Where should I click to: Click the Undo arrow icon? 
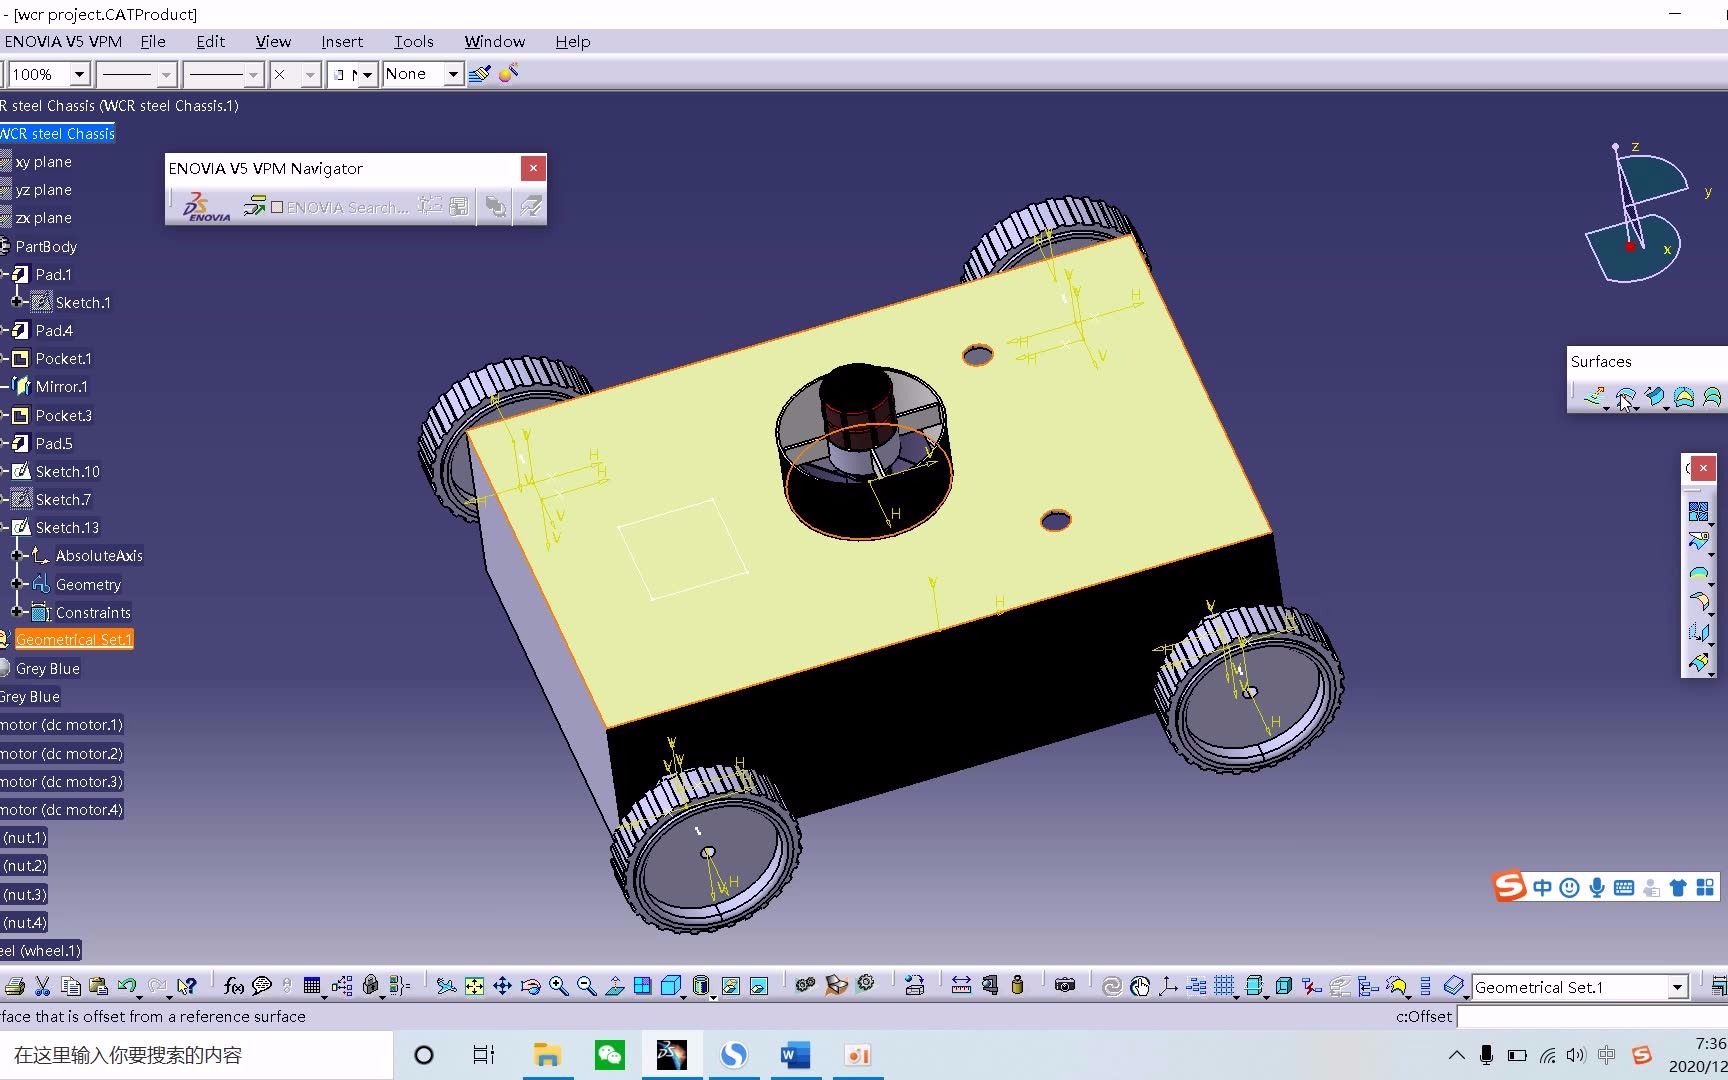(x=127, y=986)
